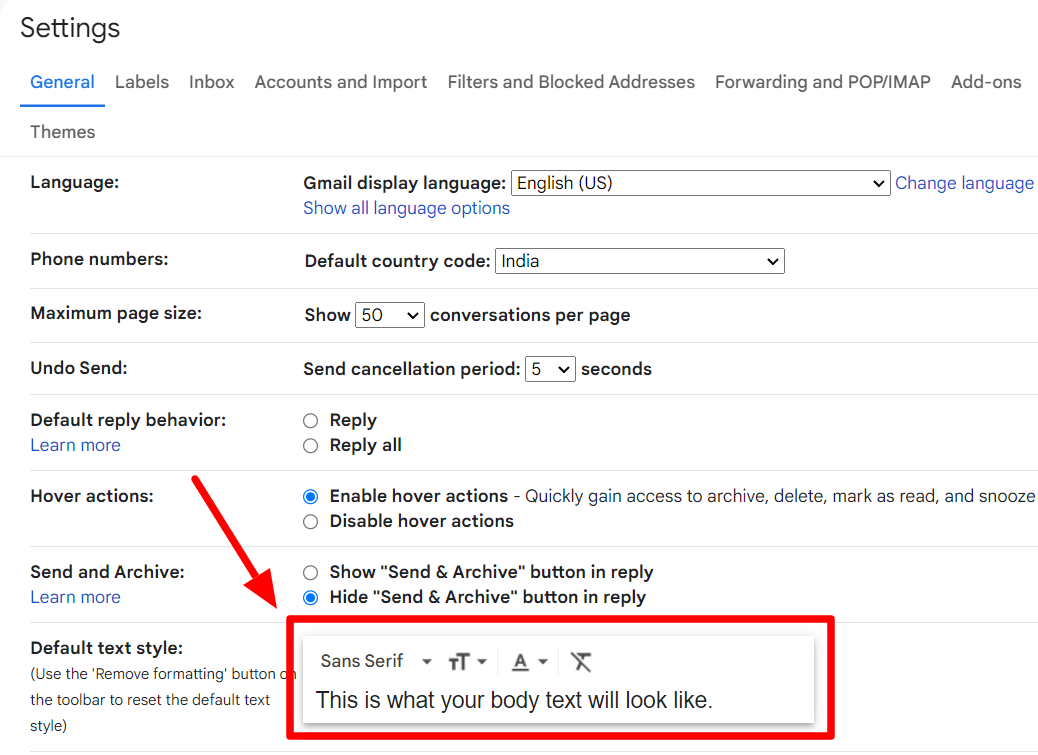Viewport: 1038px width, 755px height.
Task: Open Forwarding and POP/IMAP tab
Action: pos(822,82)
